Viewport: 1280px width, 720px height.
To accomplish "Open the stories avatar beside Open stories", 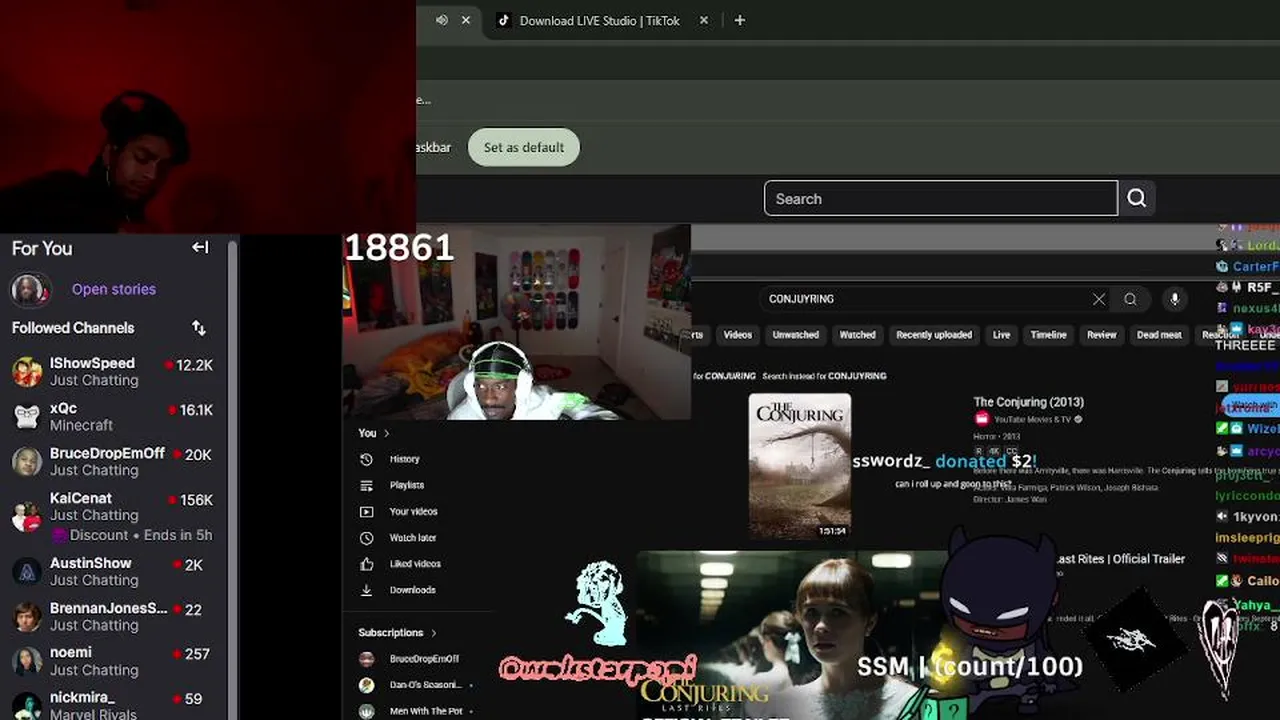I will [x=28, y=289].
